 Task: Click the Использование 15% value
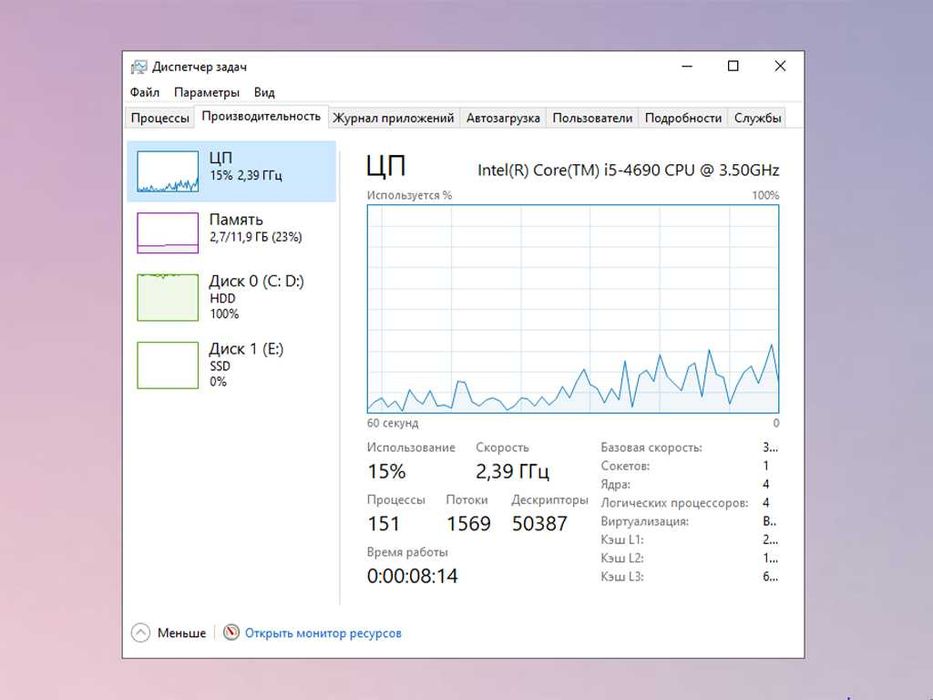[x=387, y=471]
